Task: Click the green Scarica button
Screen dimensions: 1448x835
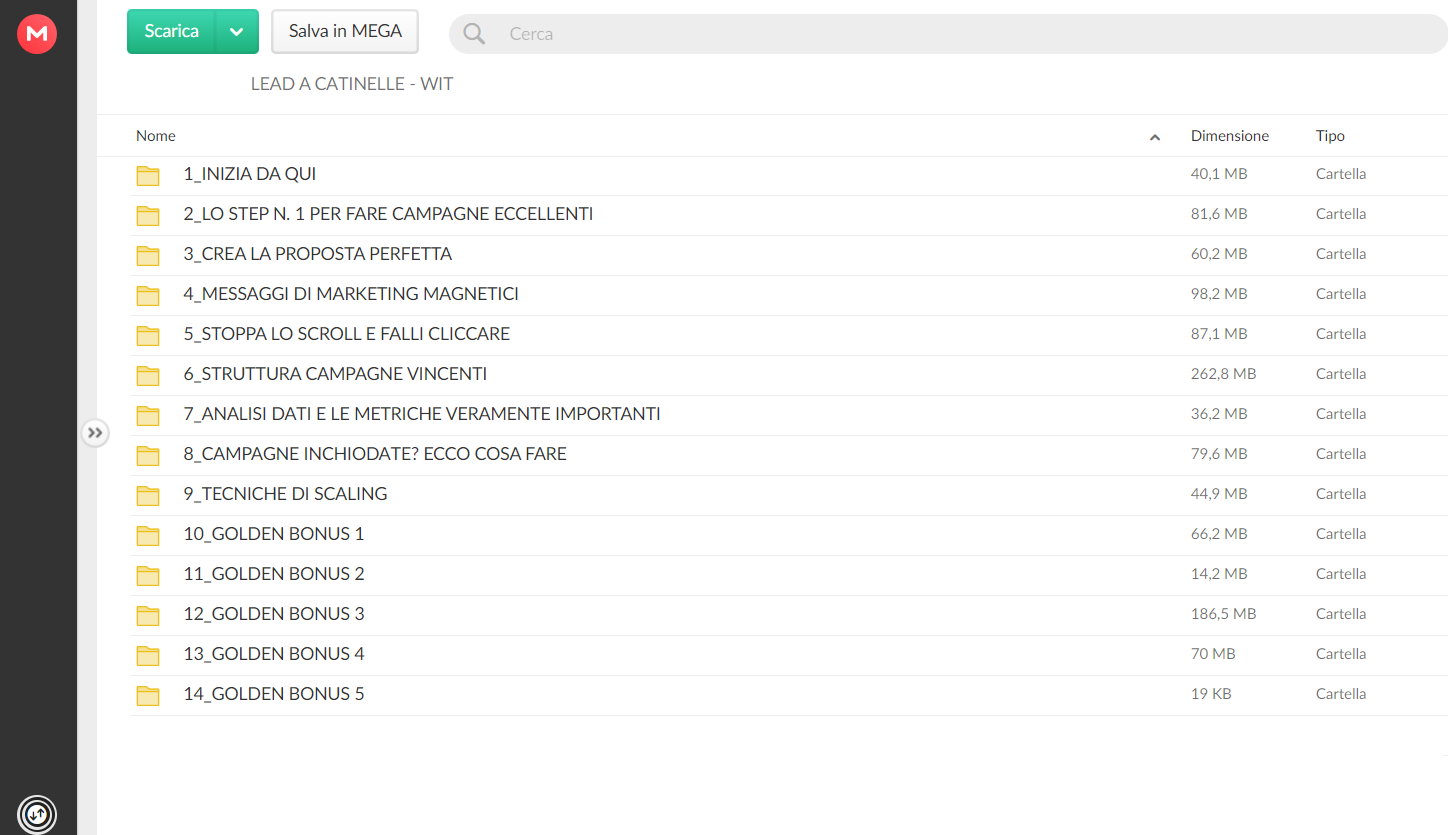Action: tap(171, 31)
